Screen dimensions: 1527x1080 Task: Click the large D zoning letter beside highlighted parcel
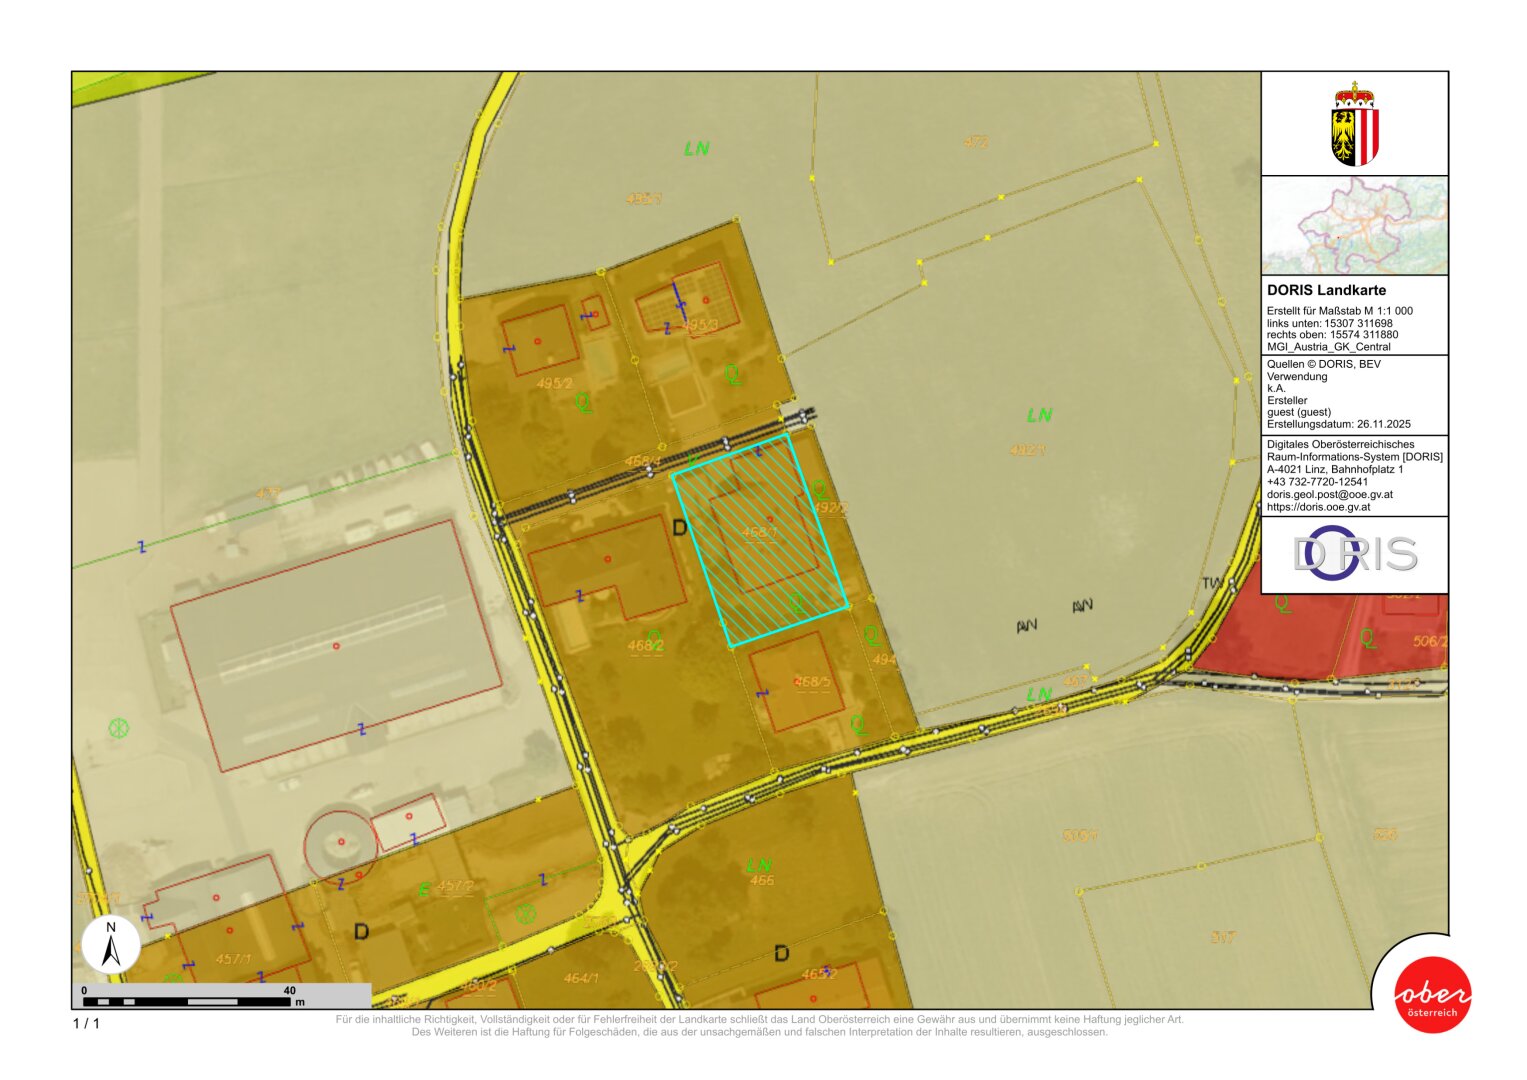680,527
